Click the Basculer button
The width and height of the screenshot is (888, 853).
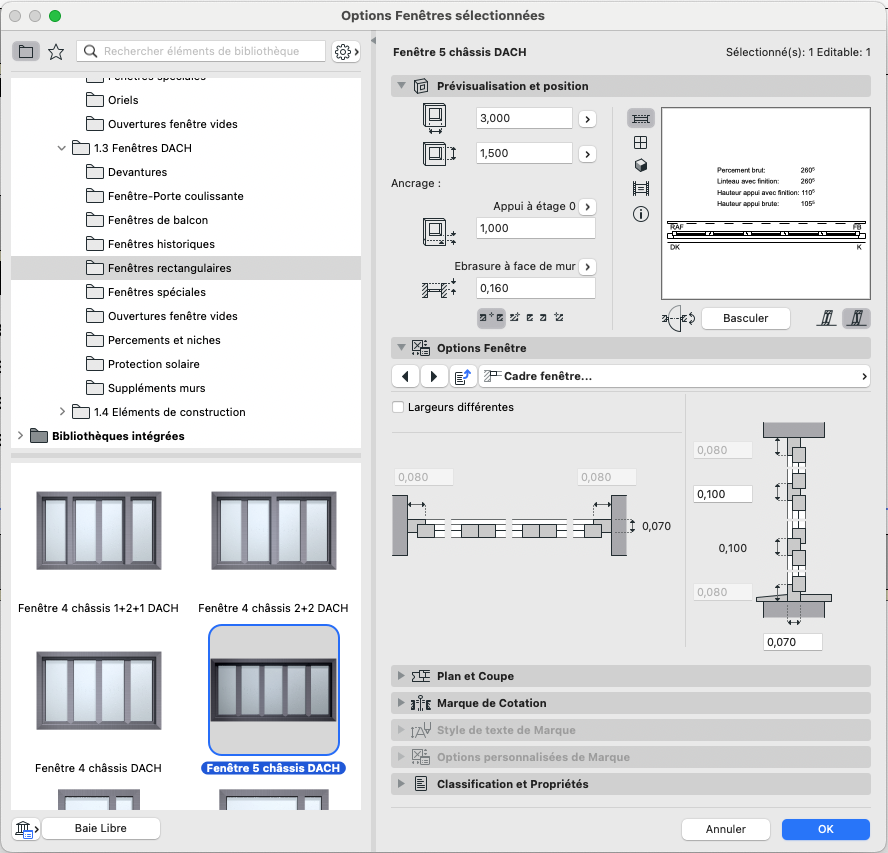point(745,318)
